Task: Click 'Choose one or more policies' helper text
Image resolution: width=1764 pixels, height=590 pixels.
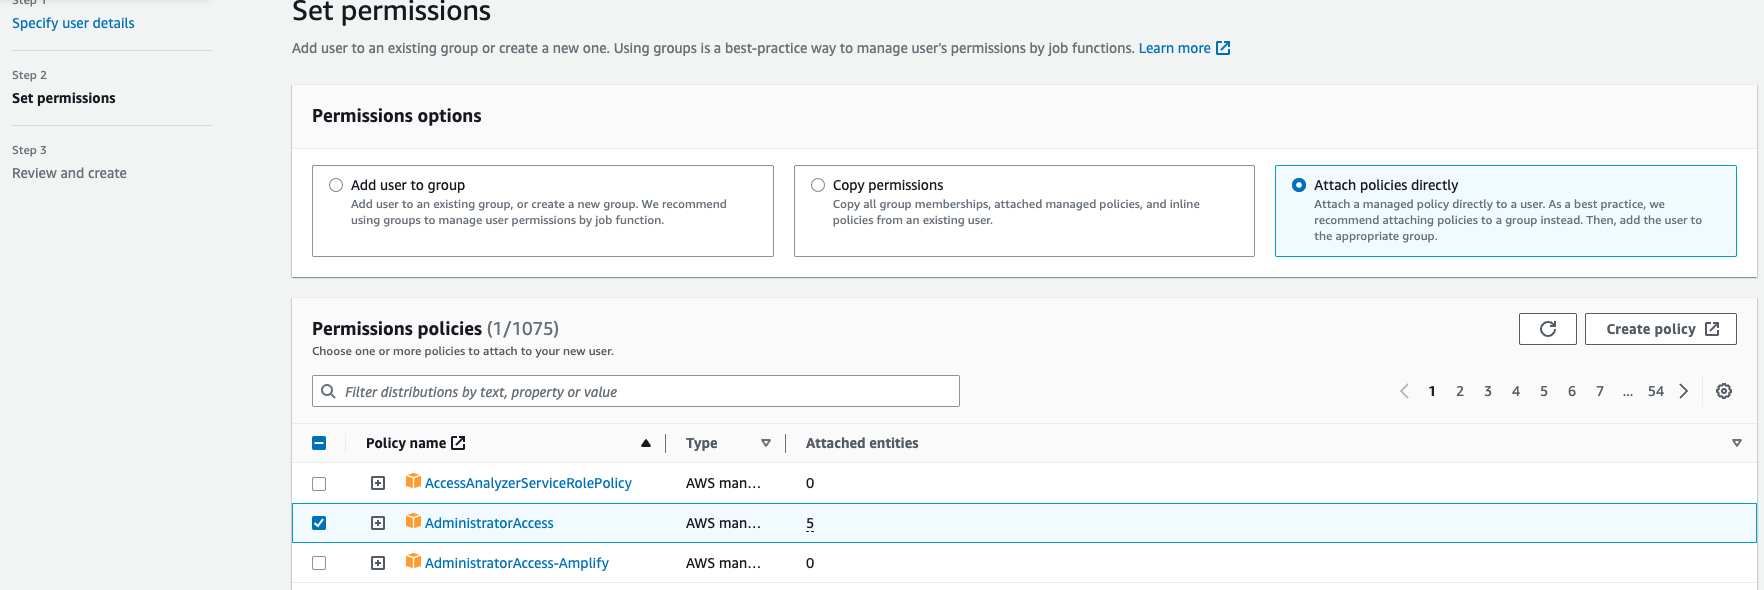Action: click(x=463, y=351)
